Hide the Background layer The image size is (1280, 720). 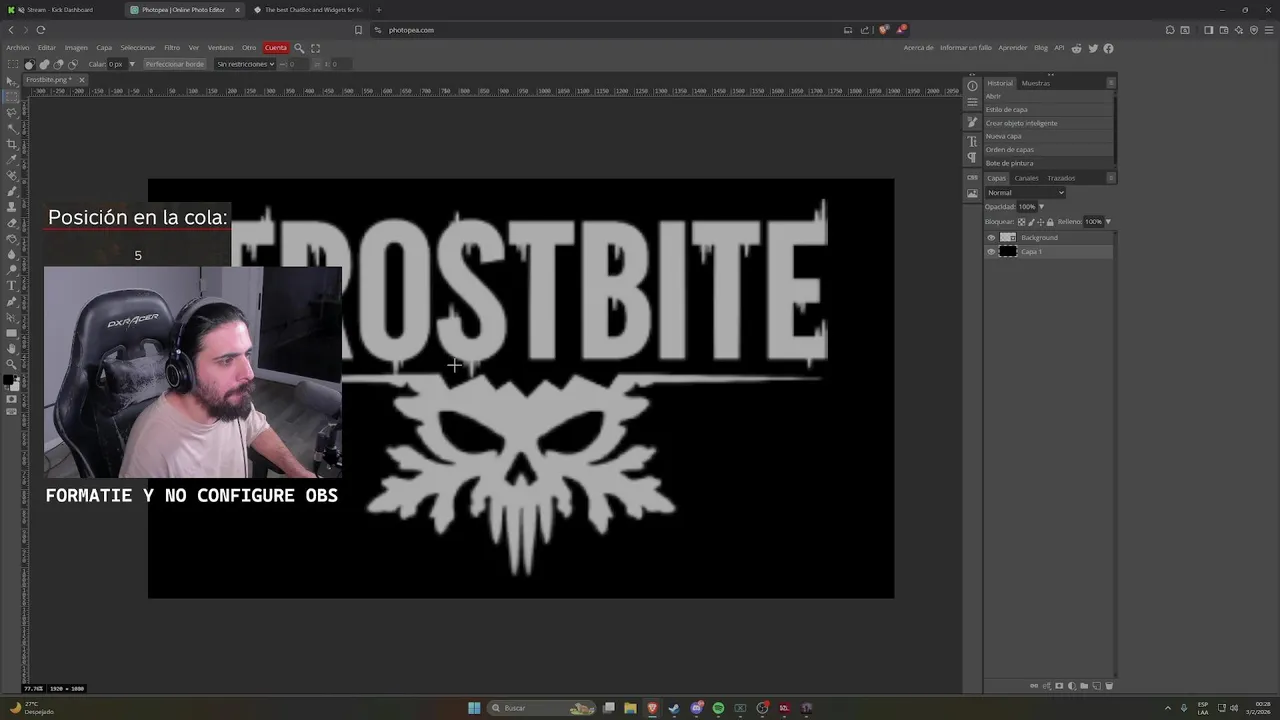[x=991, y=238]
